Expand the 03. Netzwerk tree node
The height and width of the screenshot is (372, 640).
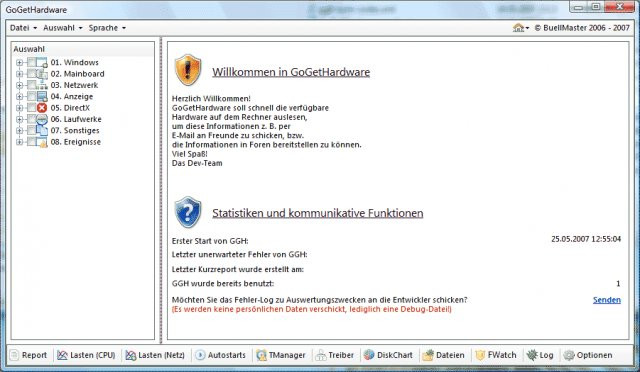[19, 85]
